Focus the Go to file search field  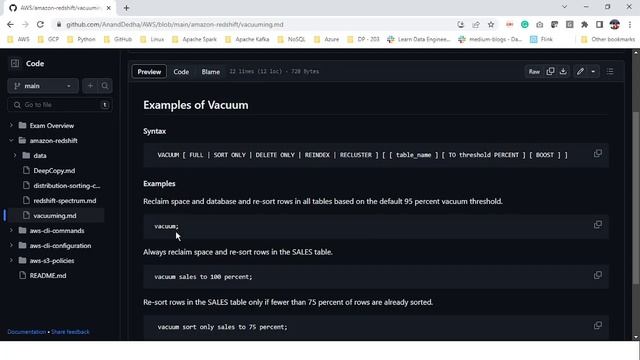[x=60, y=105]
